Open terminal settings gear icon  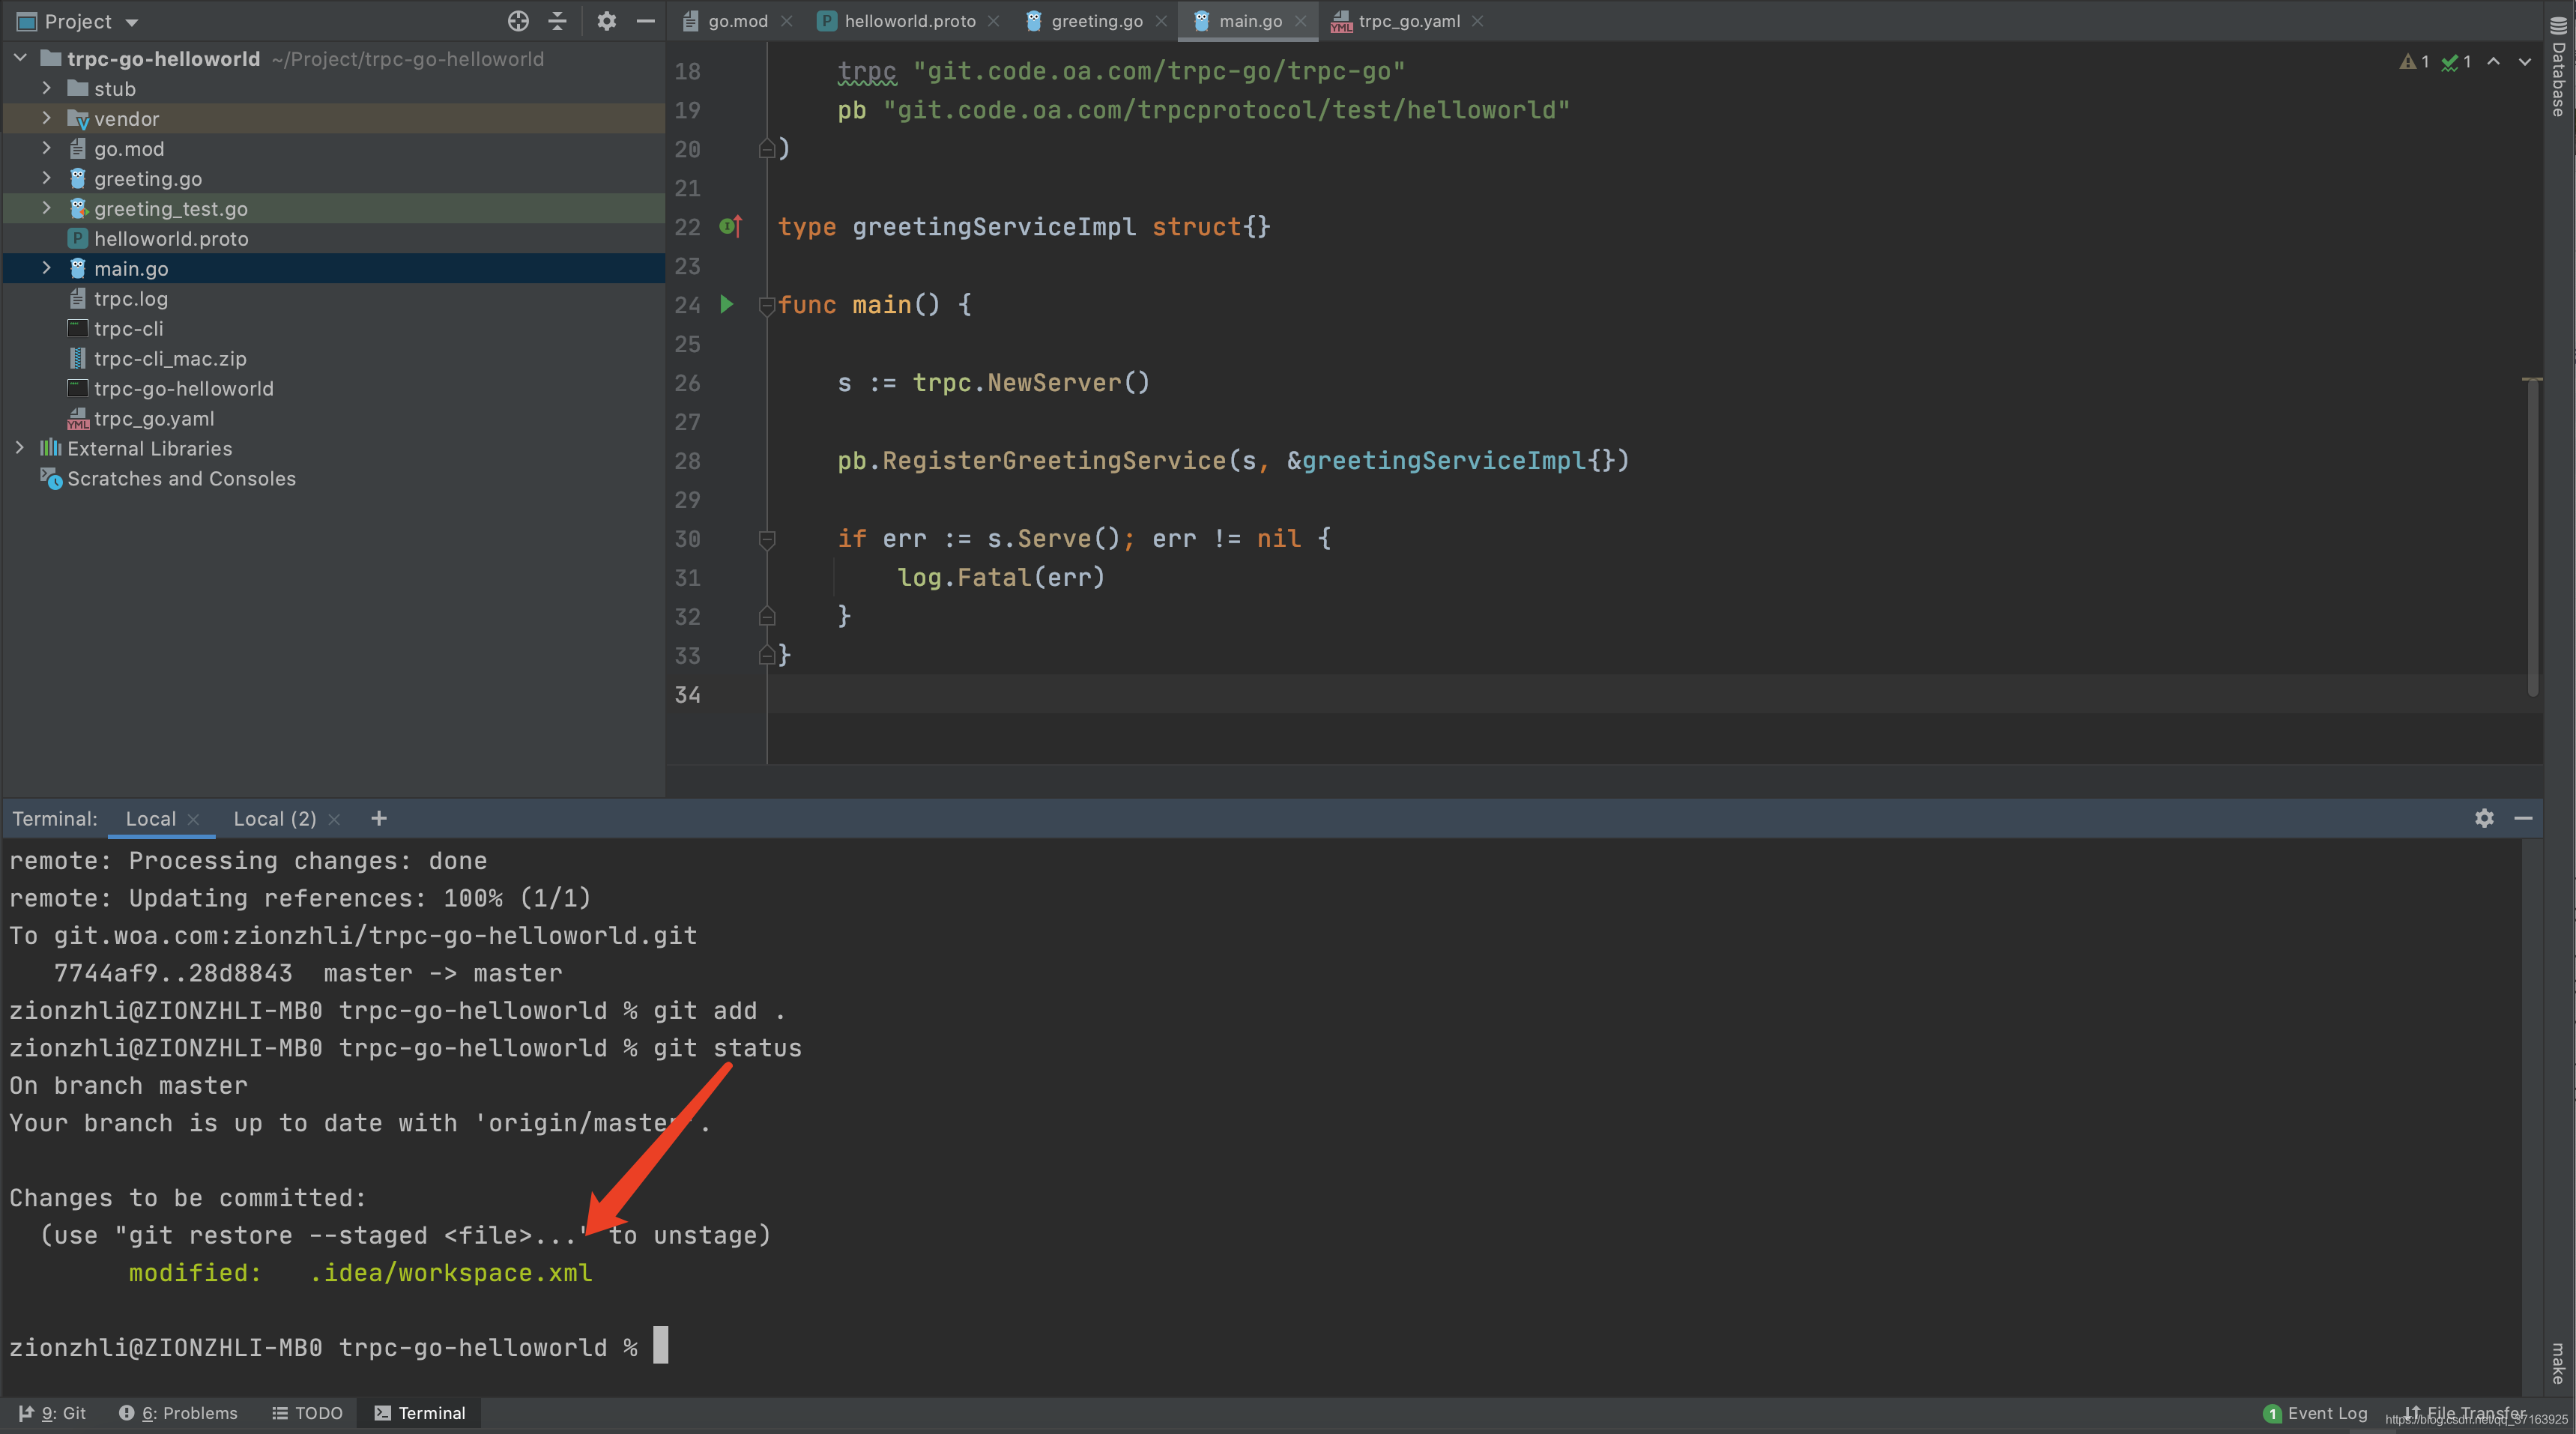pos(2484,818)
